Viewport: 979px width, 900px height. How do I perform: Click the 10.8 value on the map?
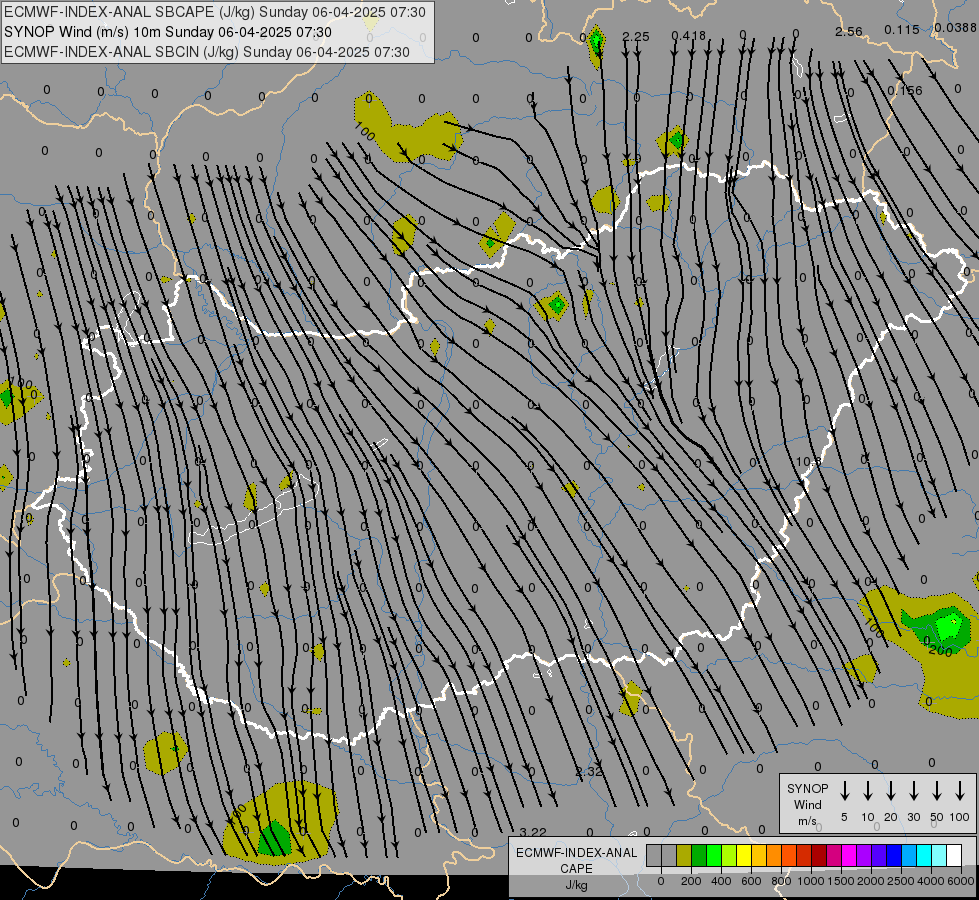point(809,462)
